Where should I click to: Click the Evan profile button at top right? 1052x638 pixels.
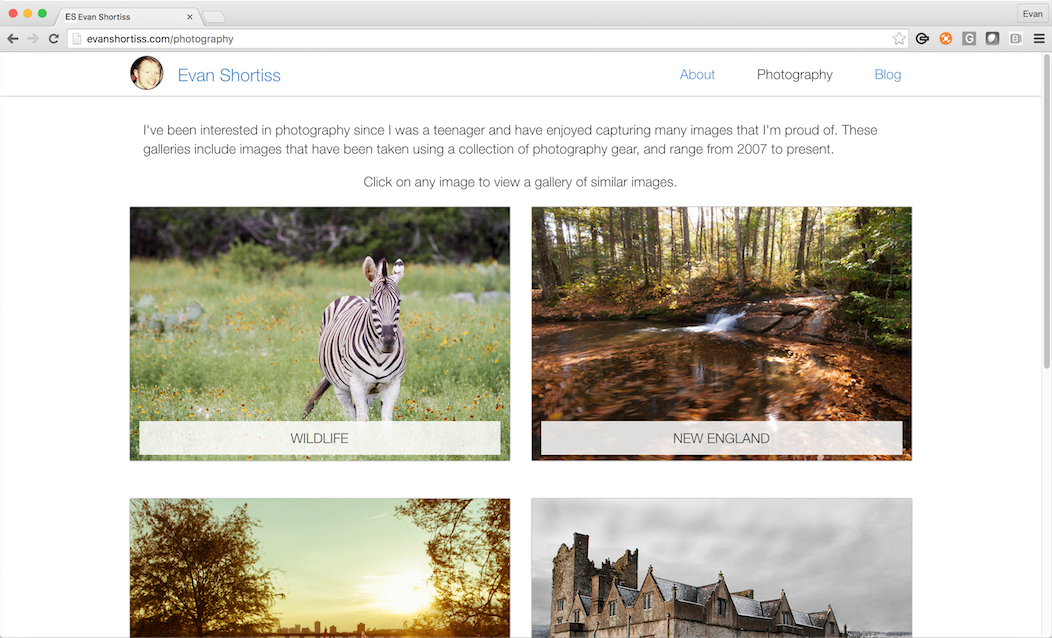1033,13
